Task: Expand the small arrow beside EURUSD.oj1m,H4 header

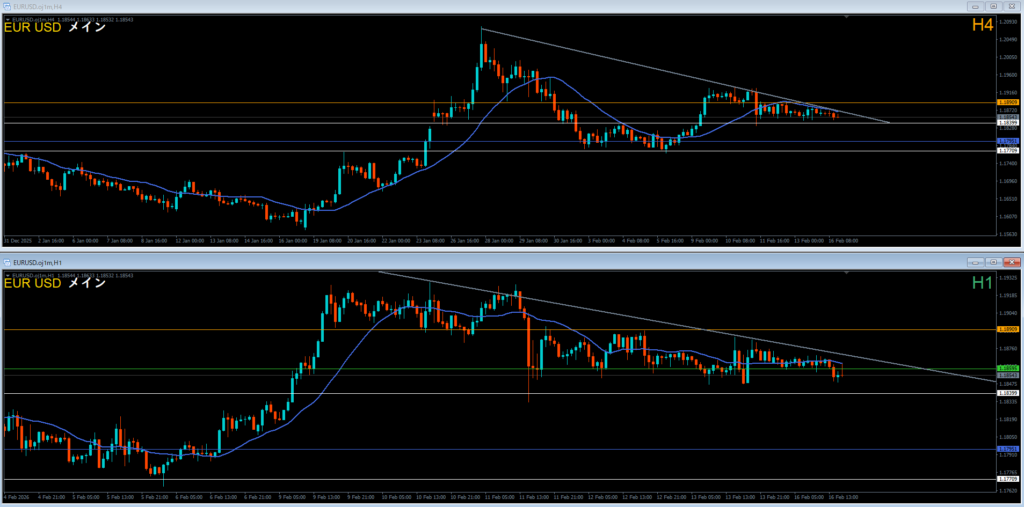Action: coord(7,20)
